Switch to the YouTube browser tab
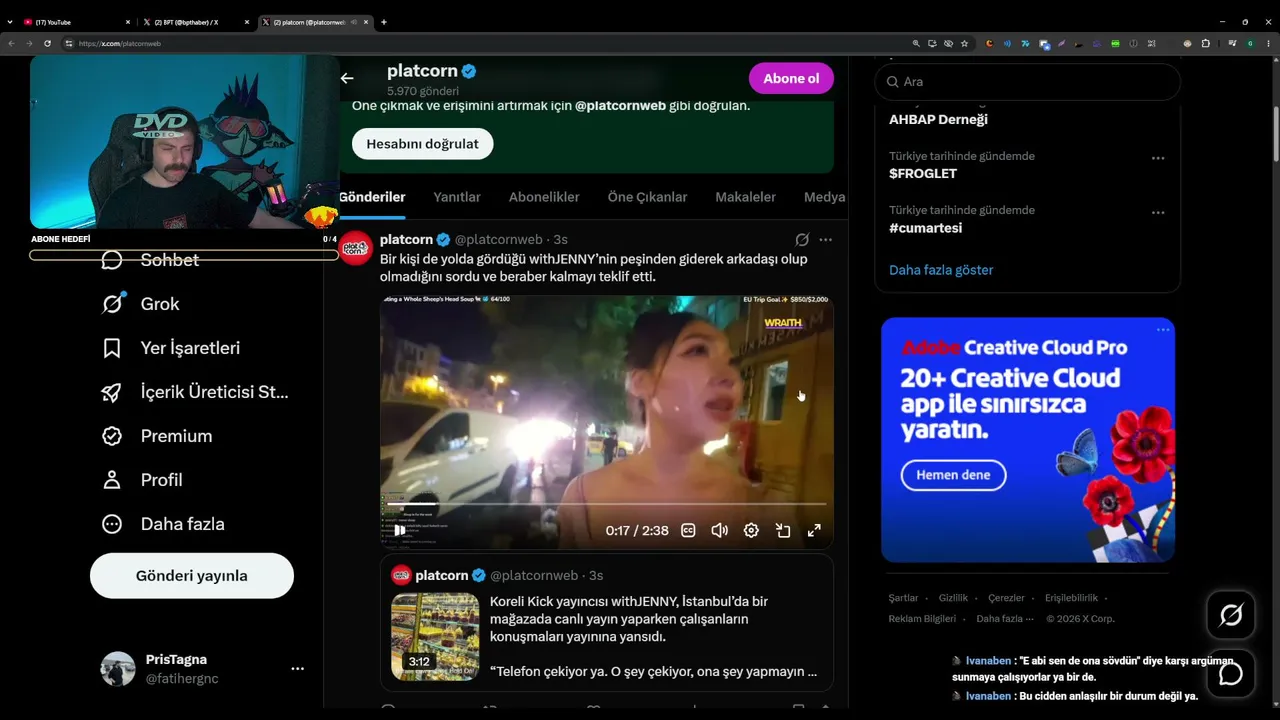This screenshot has height=720, width=1280. (x=76, y=22)
